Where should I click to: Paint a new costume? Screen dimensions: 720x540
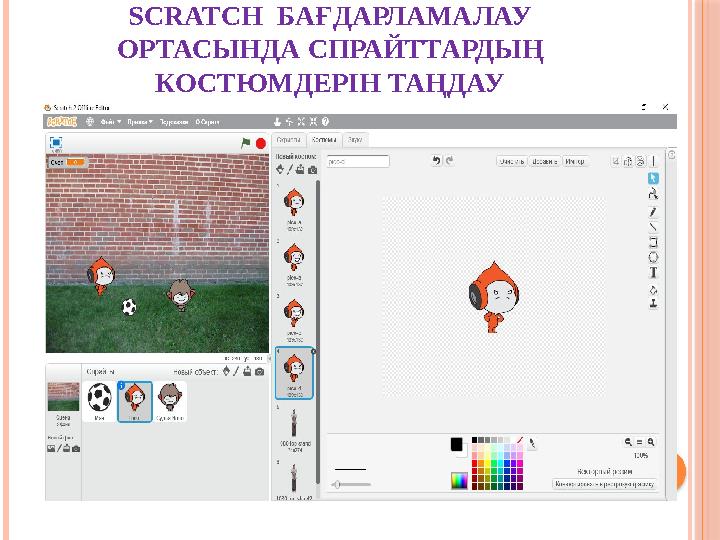(x=290, y=169)
